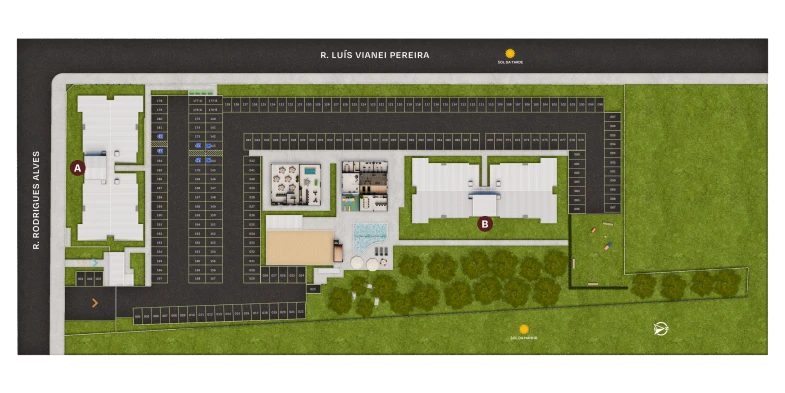Click the R. Luís Vianei Pereira street label
Image resolution: width=785 pixels, height=393 pixels.
point(374,55)
